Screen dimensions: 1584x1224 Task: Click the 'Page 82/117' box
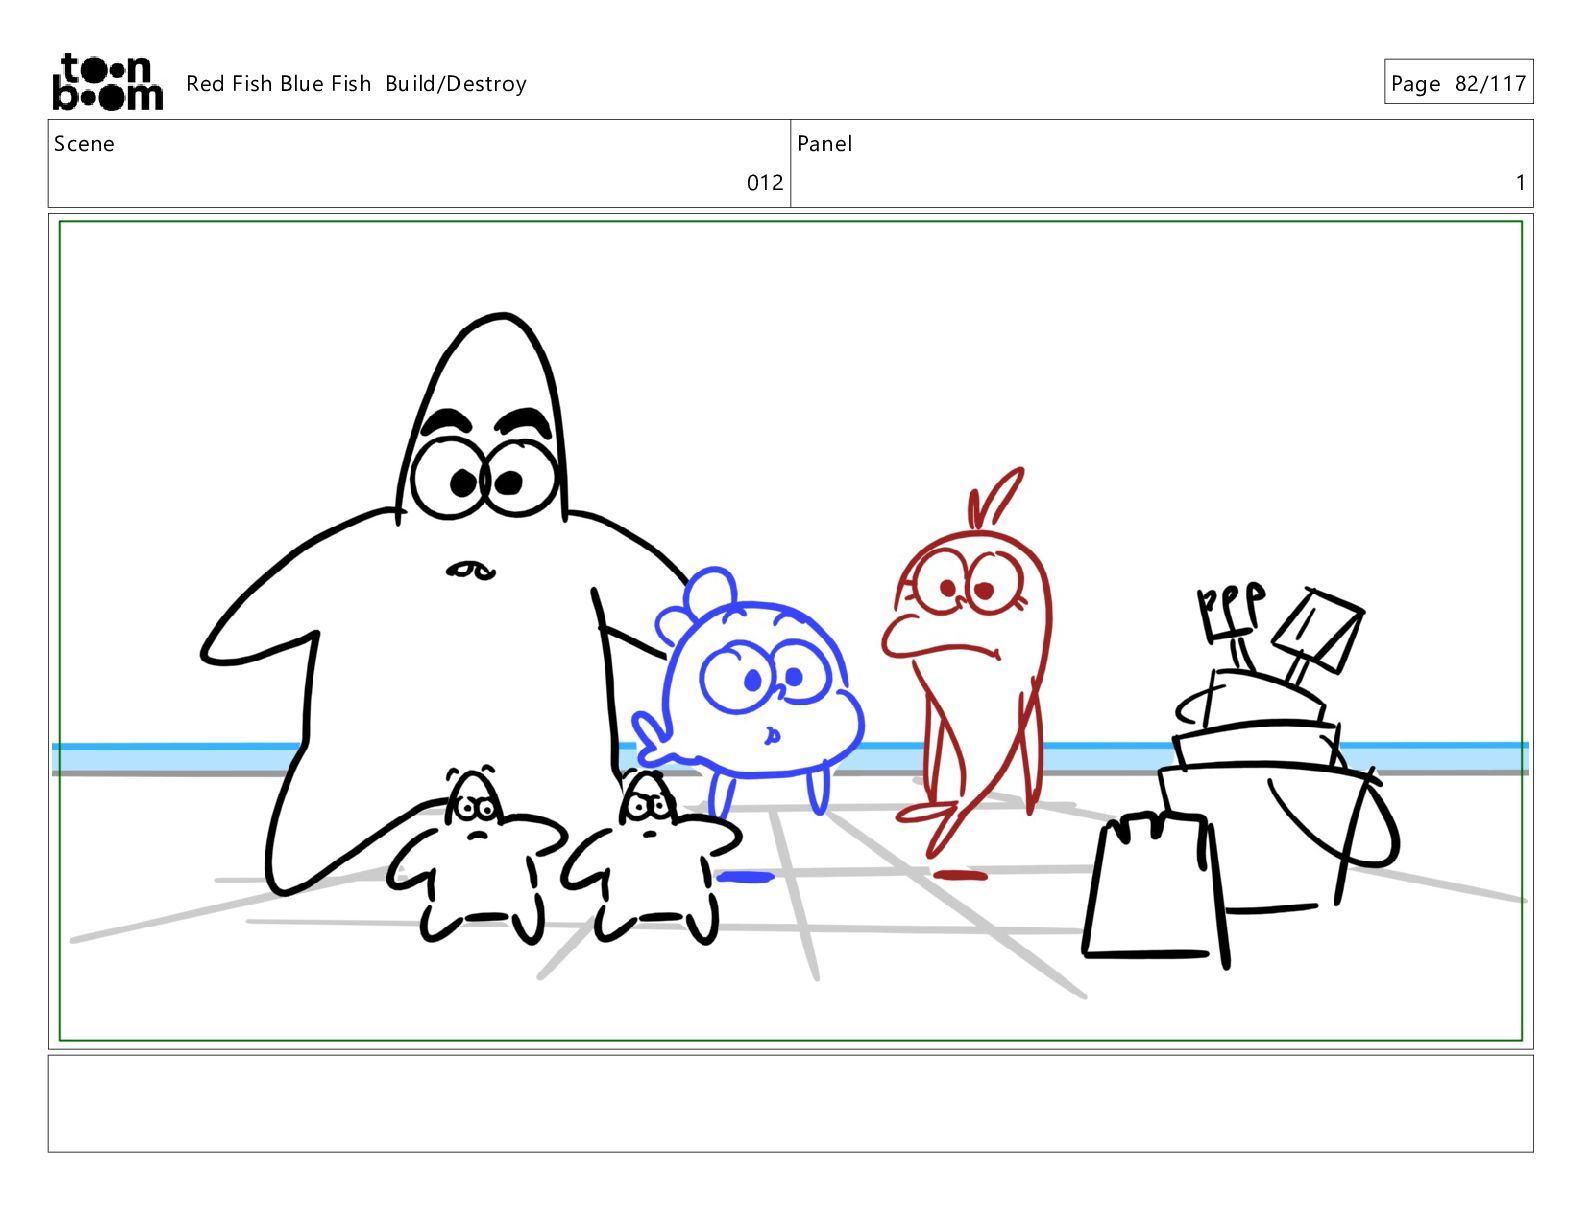pyautogui.click(x=1458, y=82)
